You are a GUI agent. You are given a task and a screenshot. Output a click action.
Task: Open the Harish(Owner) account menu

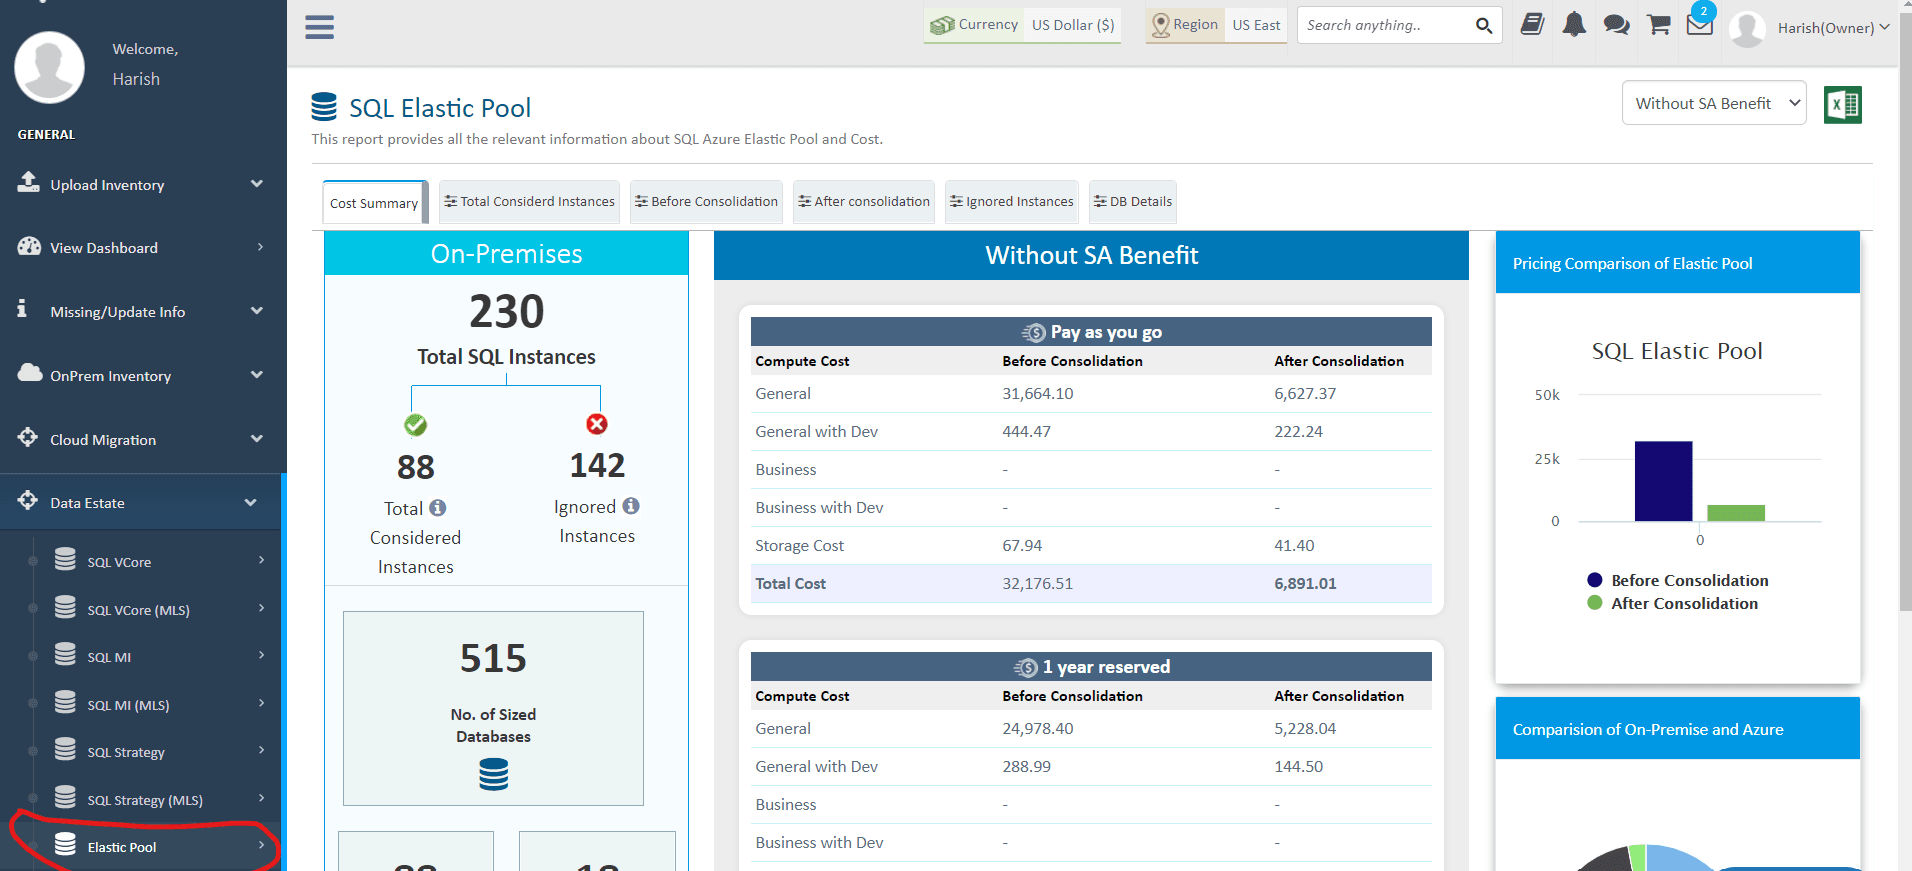[x=1833, y=28]
